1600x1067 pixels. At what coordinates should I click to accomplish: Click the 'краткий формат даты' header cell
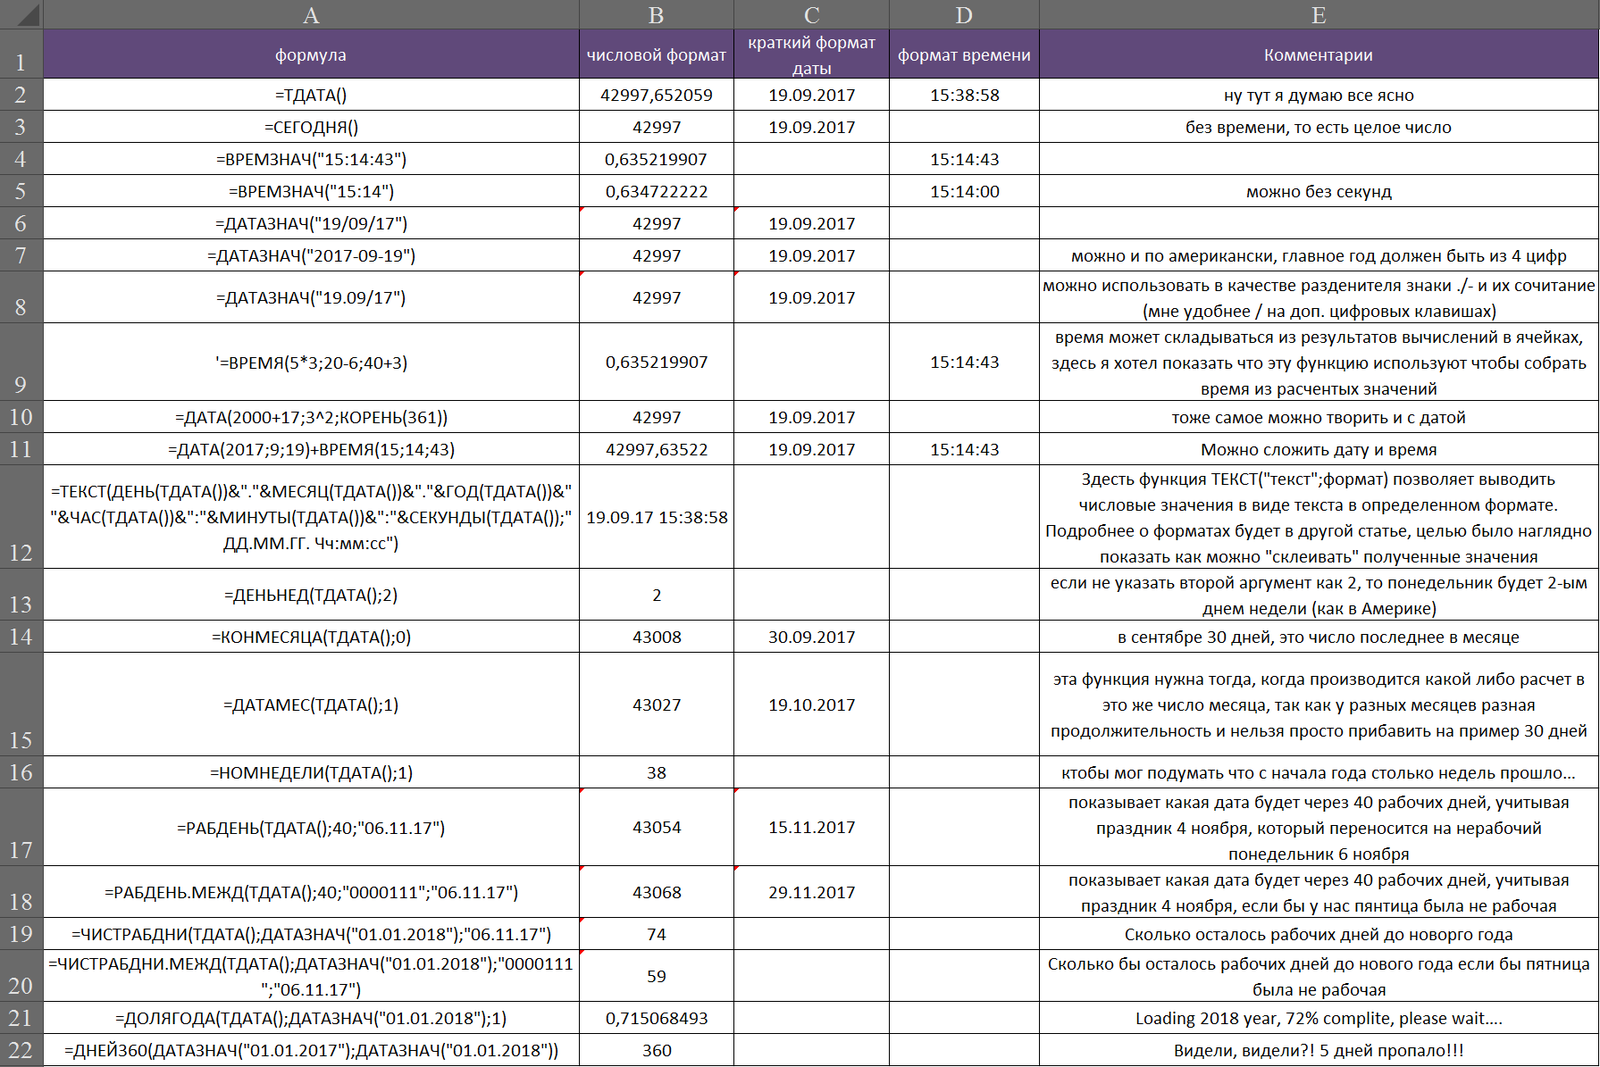(x=811, y=54)
